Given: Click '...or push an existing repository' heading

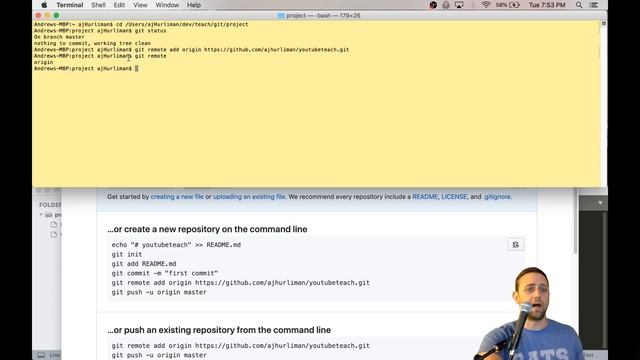Looking at the screenshot, I should click(x=219, y=330).
